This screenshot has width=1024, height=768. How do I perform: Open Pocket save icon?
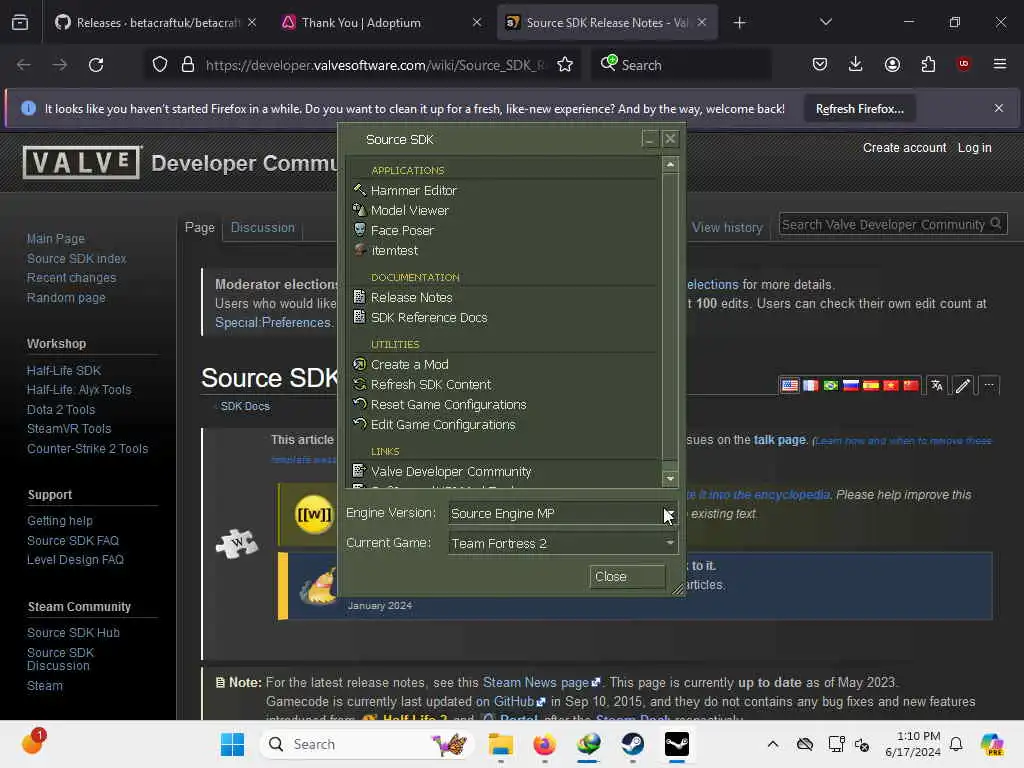820,64
